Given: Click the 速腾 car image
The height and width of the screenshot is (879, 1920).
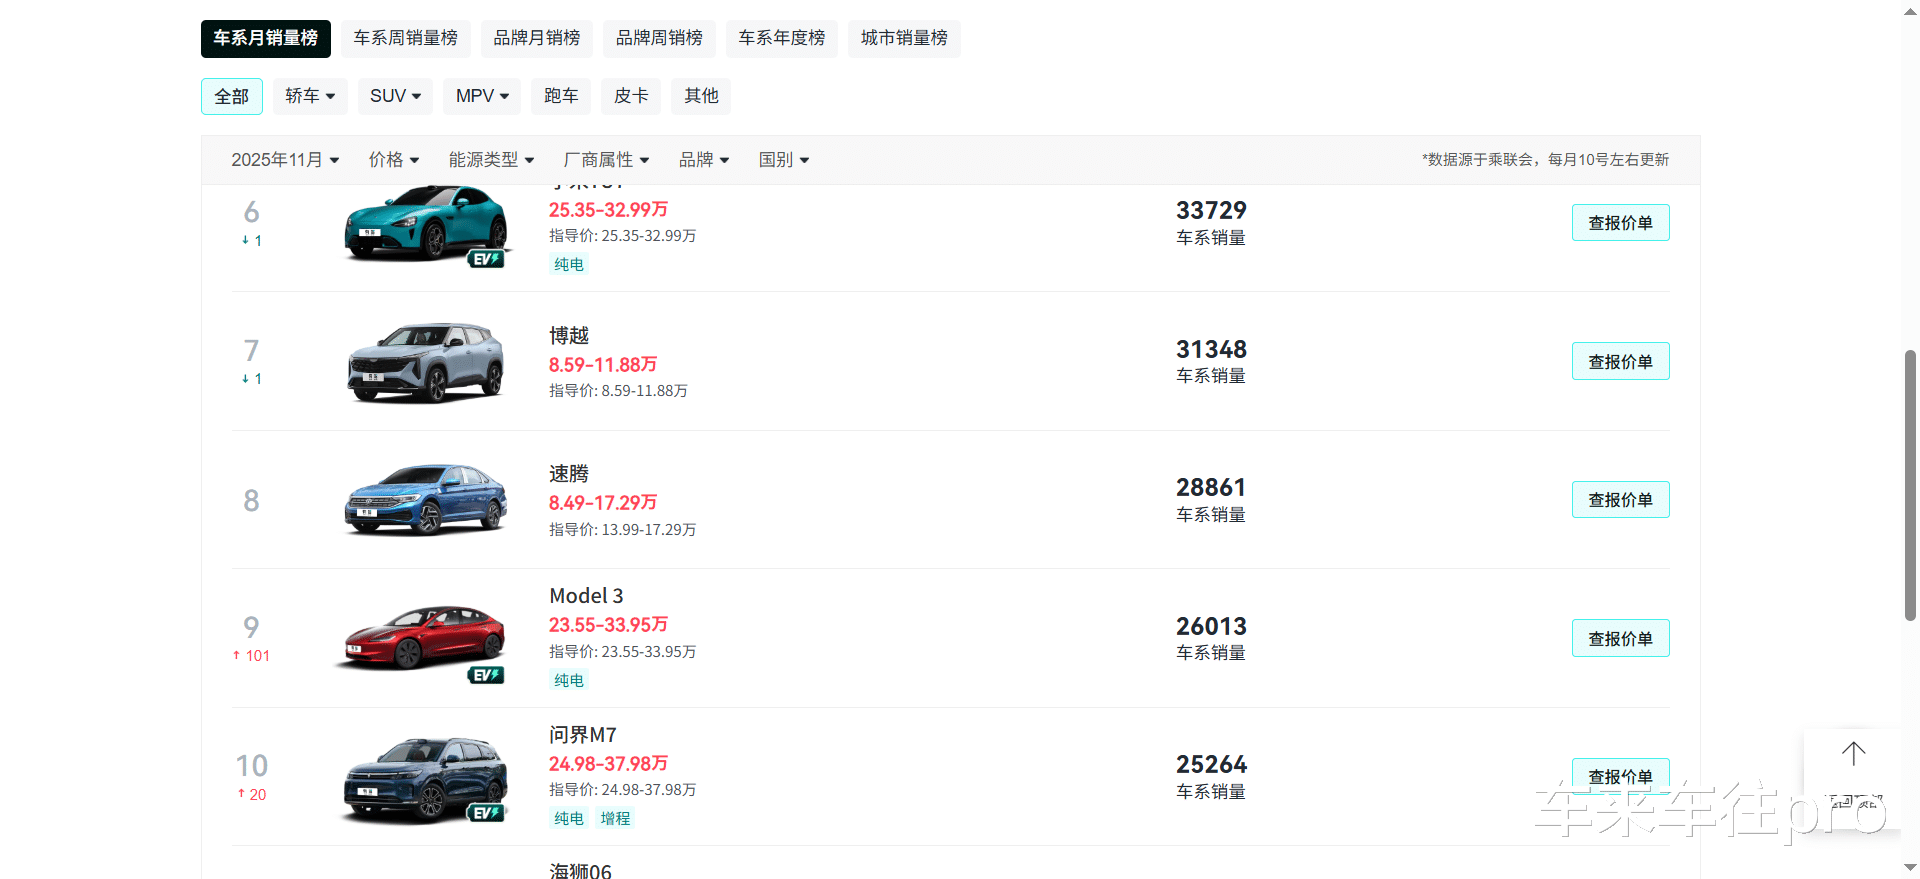Looking at the screenshot, I should pos(425,499).
